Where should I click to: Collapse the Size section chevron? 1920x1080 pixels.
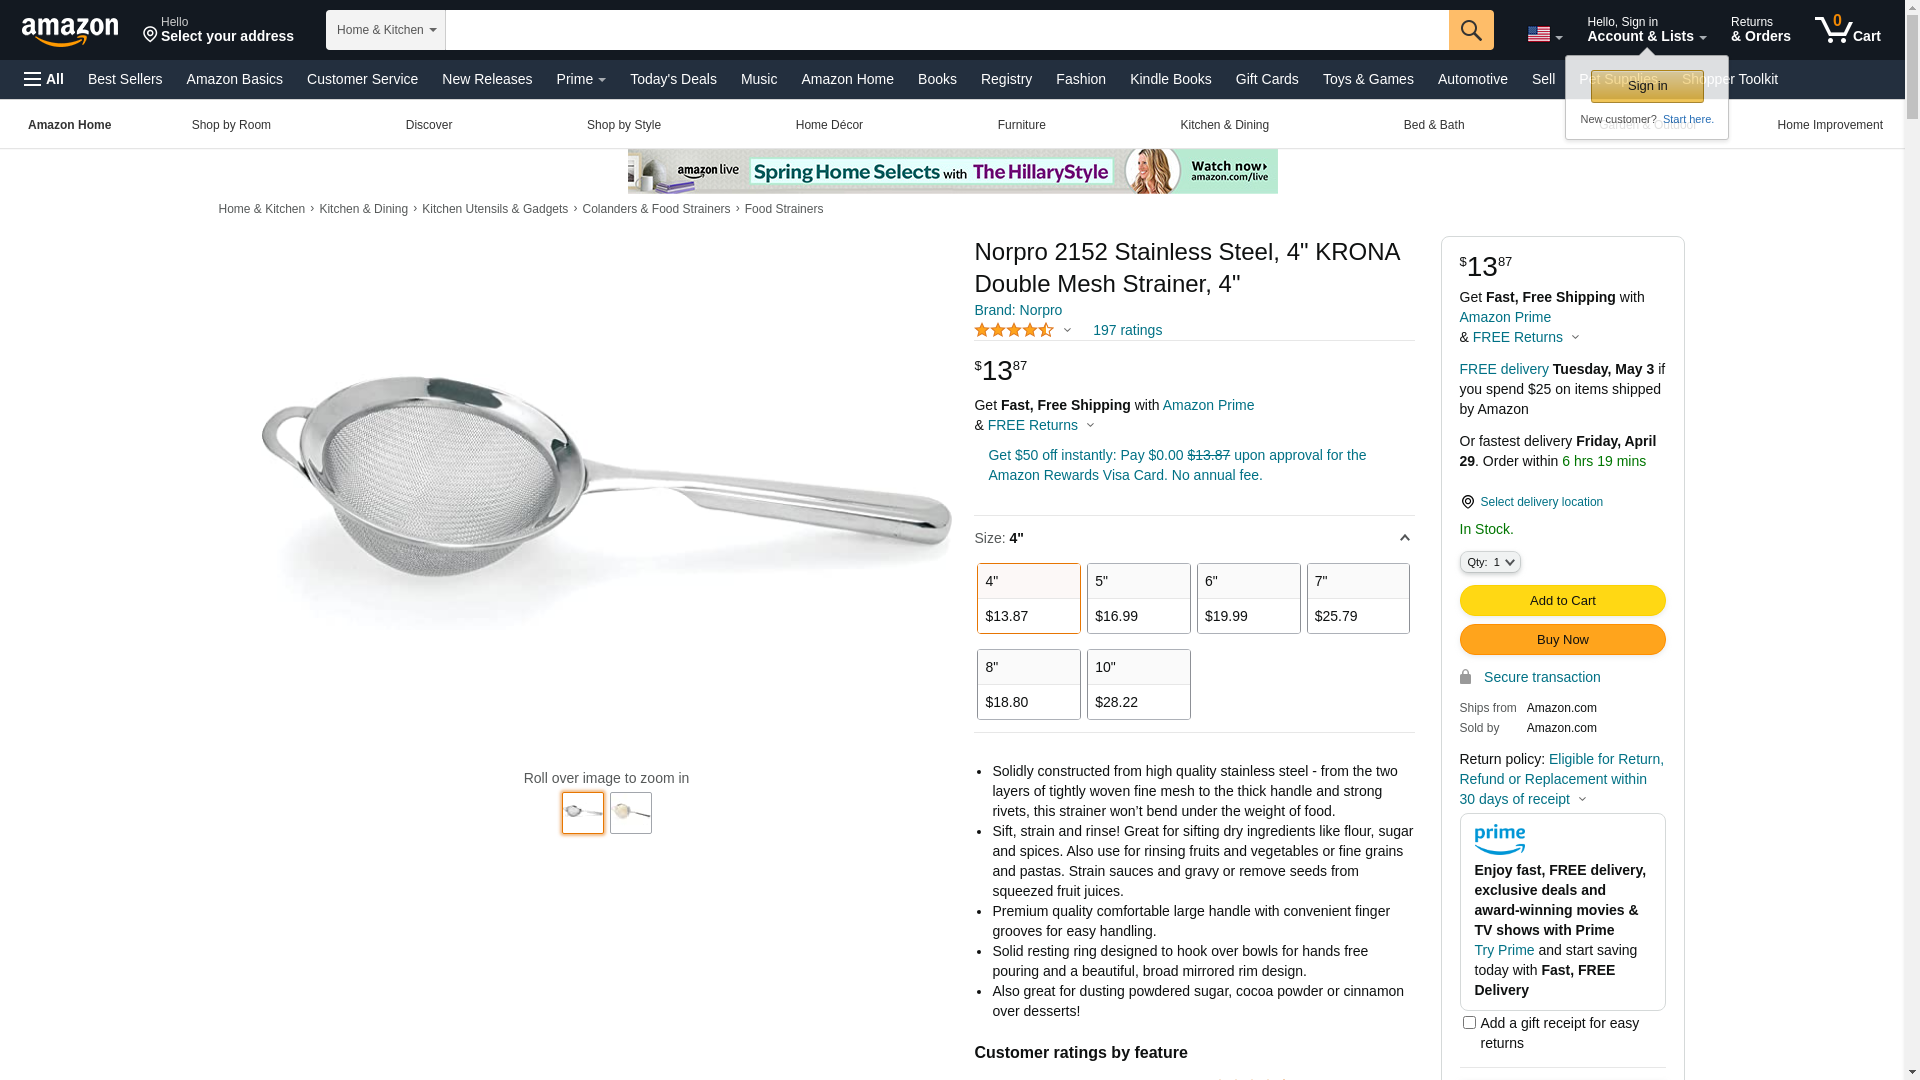pos(1404,538)
